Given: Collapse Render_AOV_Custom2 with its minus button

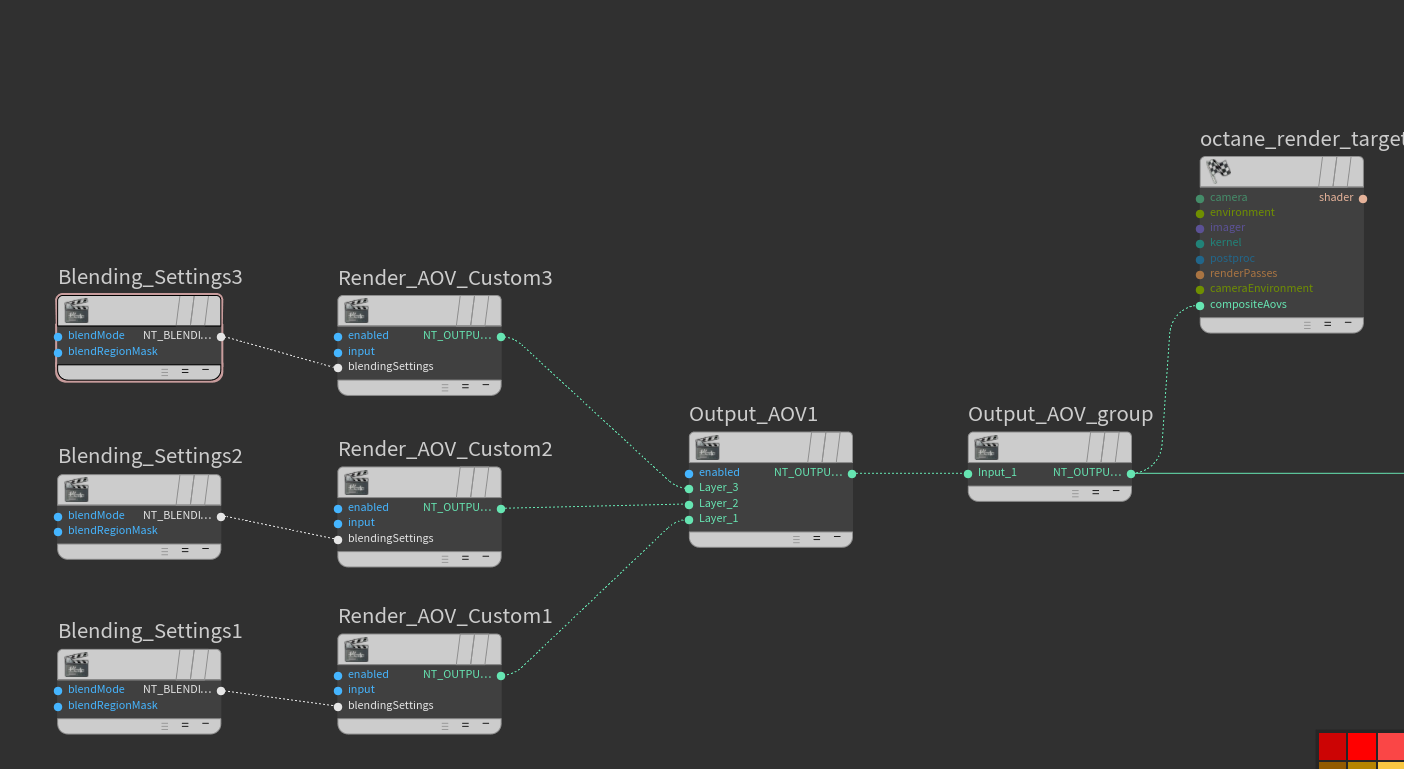Looking at the screenshot, I should click(x=485, y=557).
